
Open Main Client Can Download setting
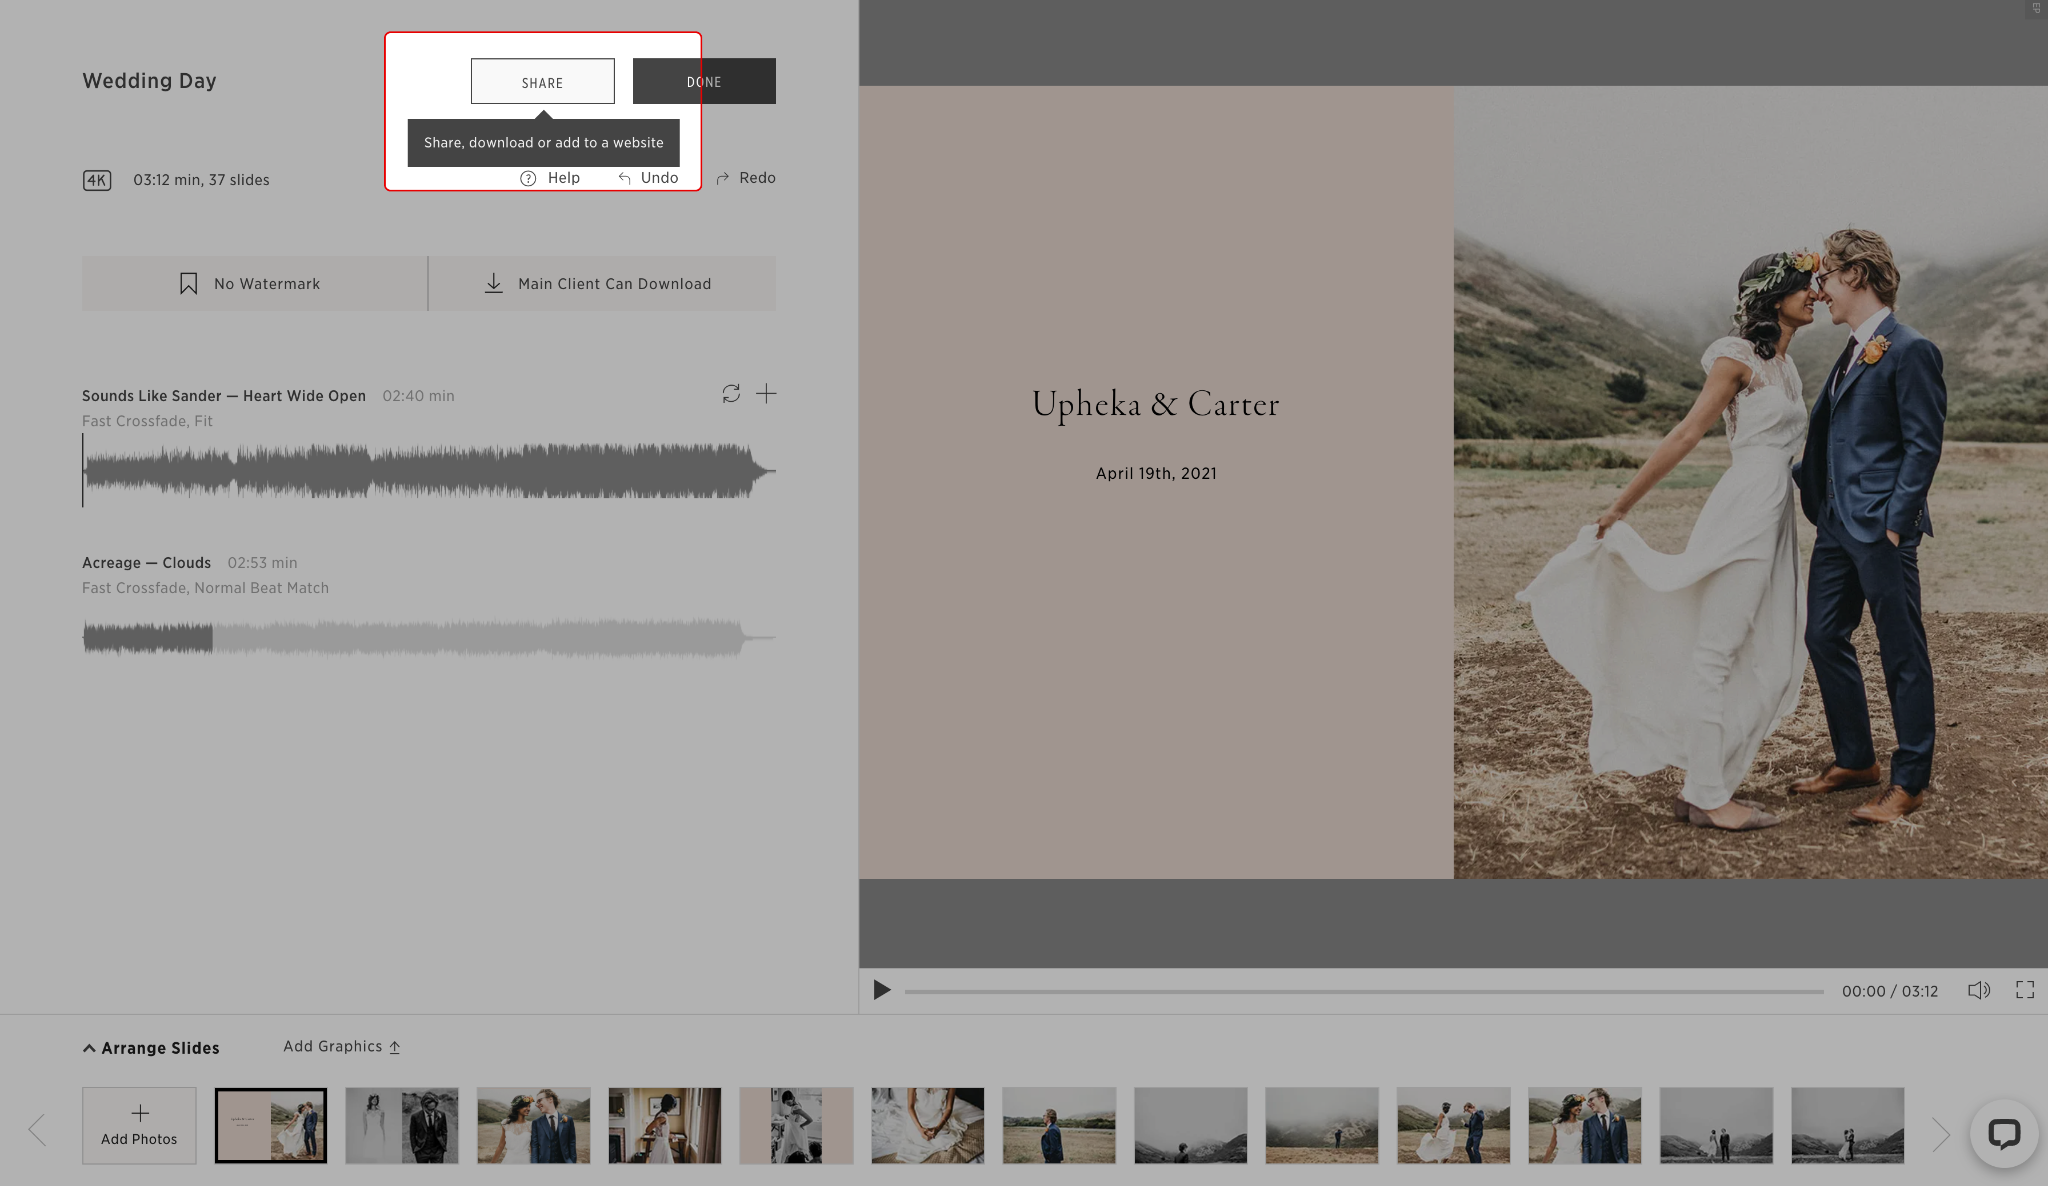[x=602, y=284]
